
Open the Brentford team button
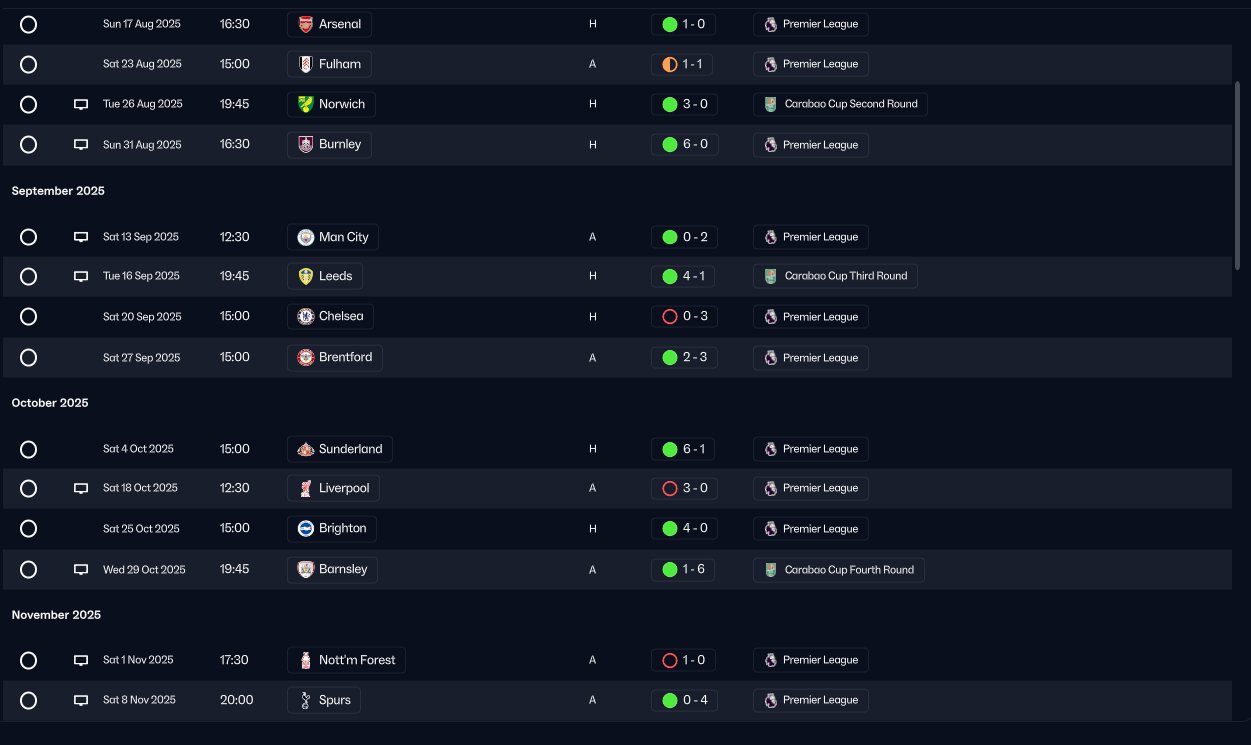[x=335, y=357]
